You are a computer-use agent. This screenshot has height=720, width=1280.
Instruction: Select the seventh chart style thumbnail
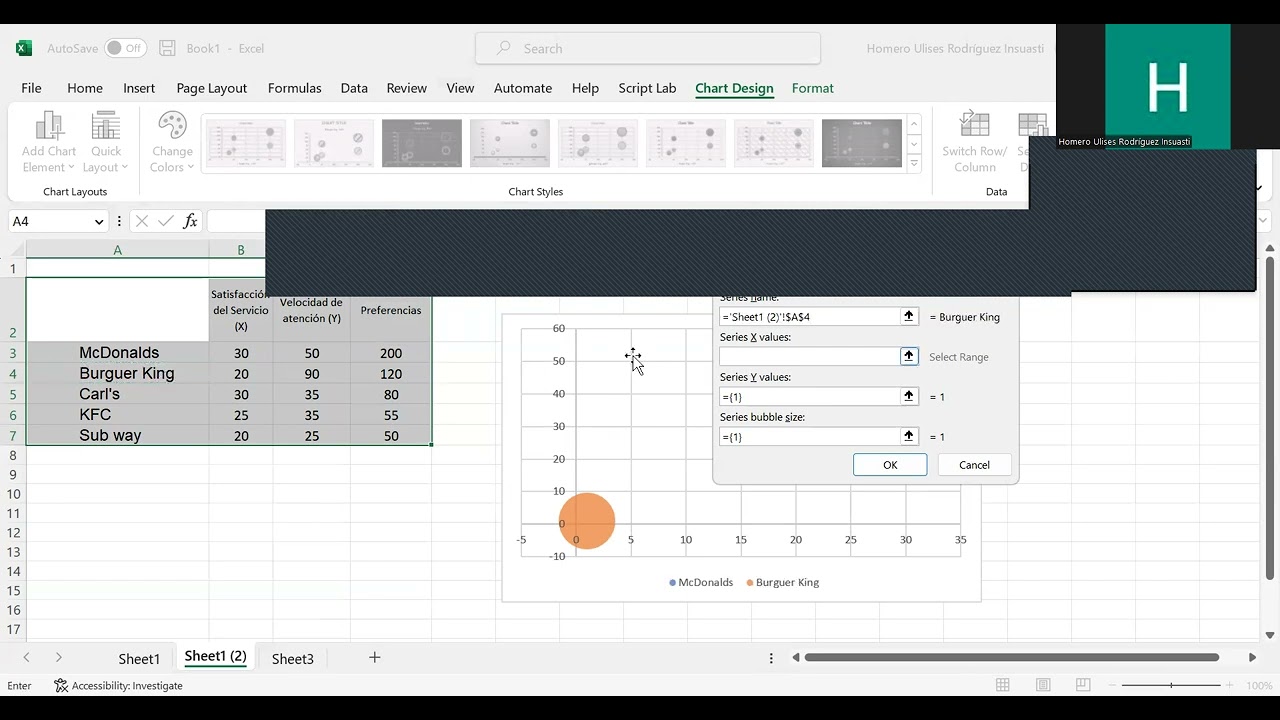(x=774, y=143)
